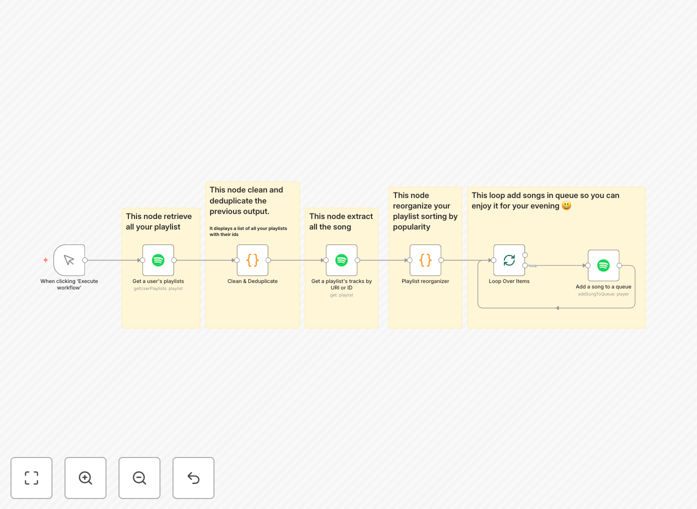
Task: Click the output connector of the trigger node
Action: pos(85,260)
